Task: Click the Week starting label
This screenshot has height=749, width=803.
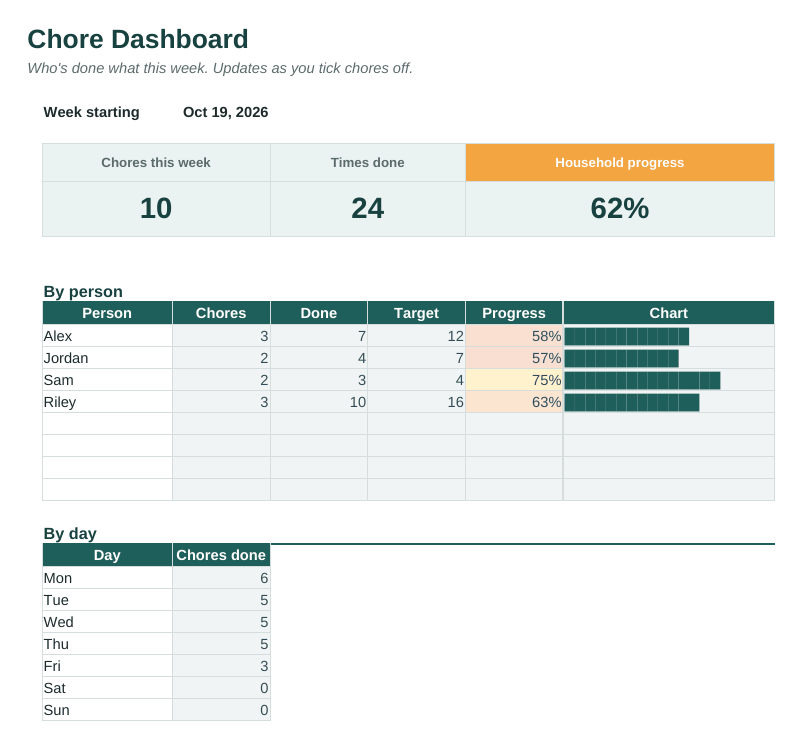Action: tap(91, 112)
